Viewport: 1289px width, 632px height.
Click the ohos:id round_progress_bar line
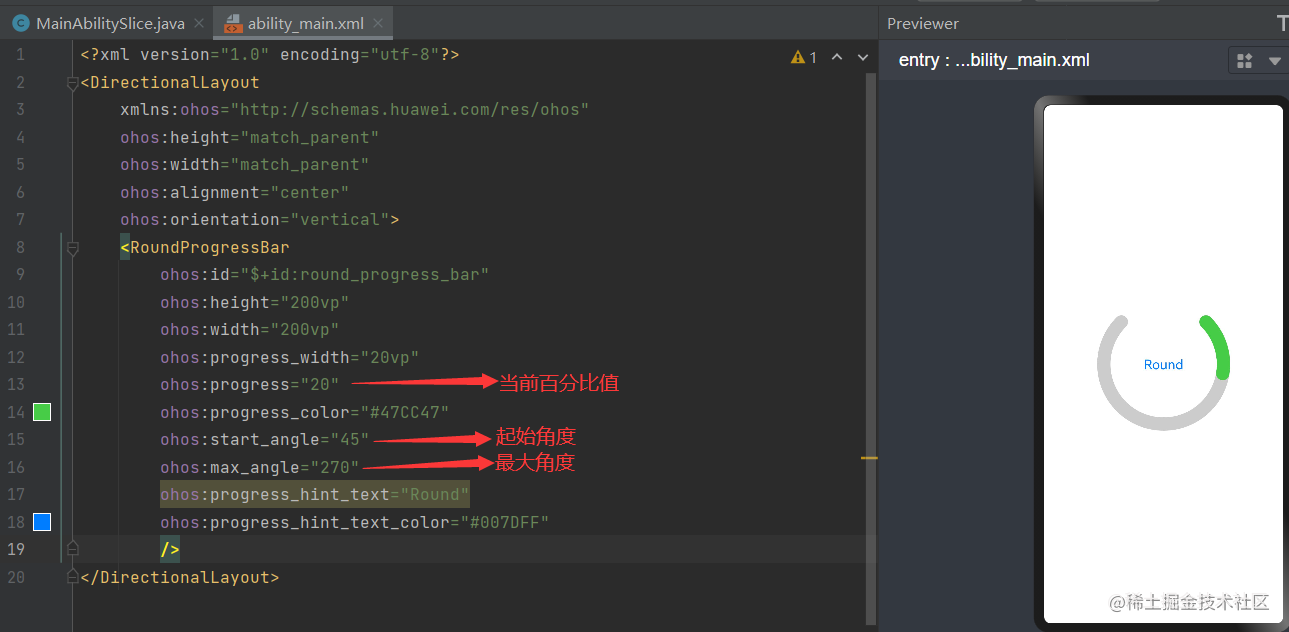[324, 274]
